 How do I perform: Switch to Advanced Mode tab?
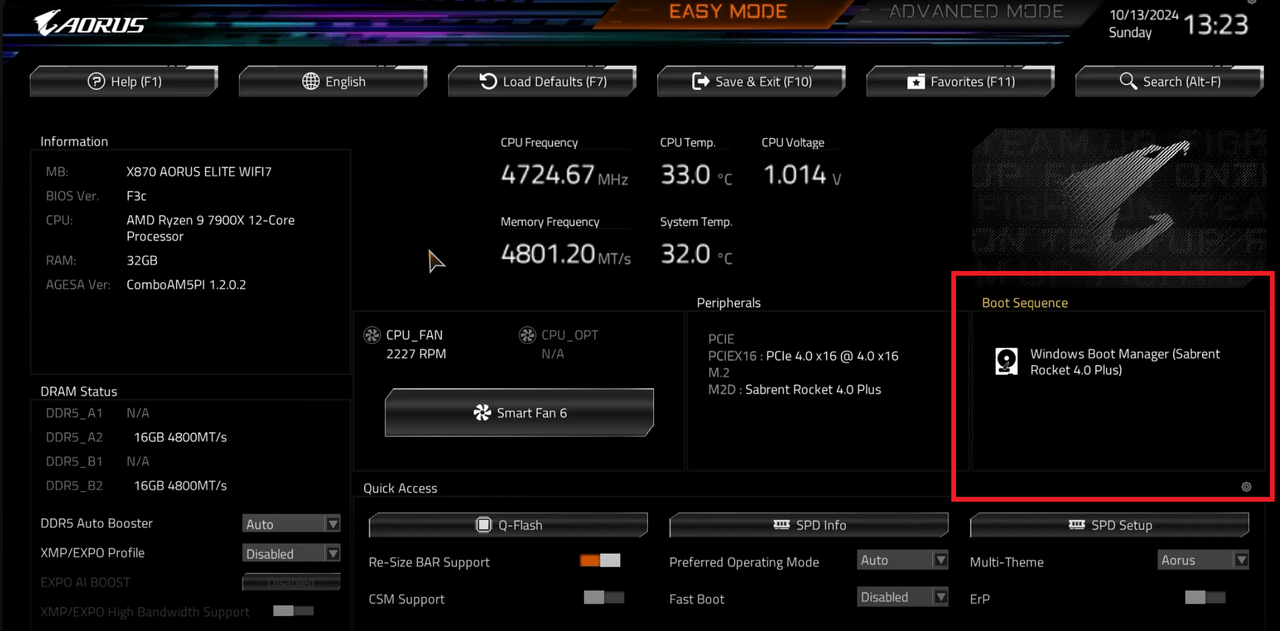976,12
